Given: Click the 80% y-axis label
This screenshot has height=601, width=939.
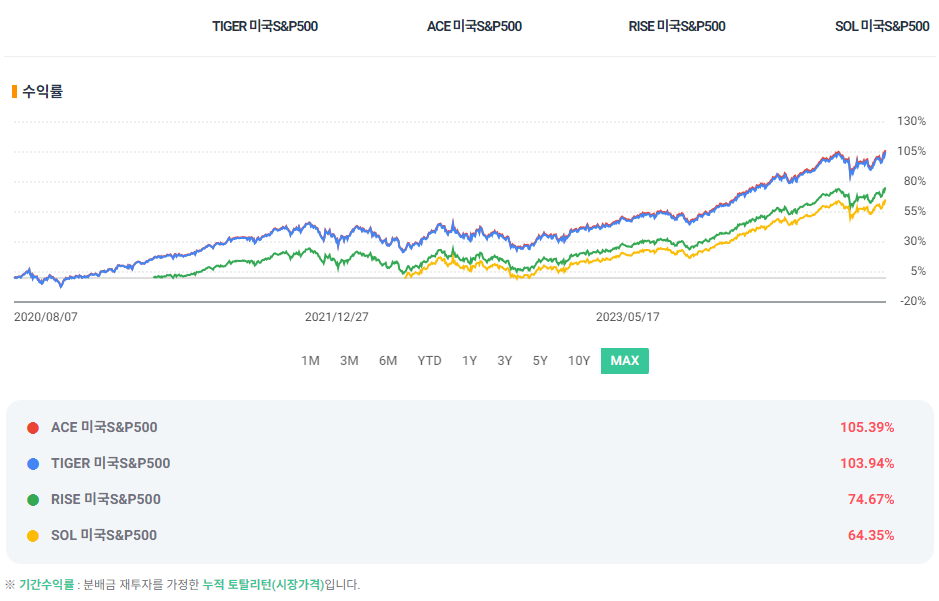Looking at the screenshot, I should pos(914,181).
